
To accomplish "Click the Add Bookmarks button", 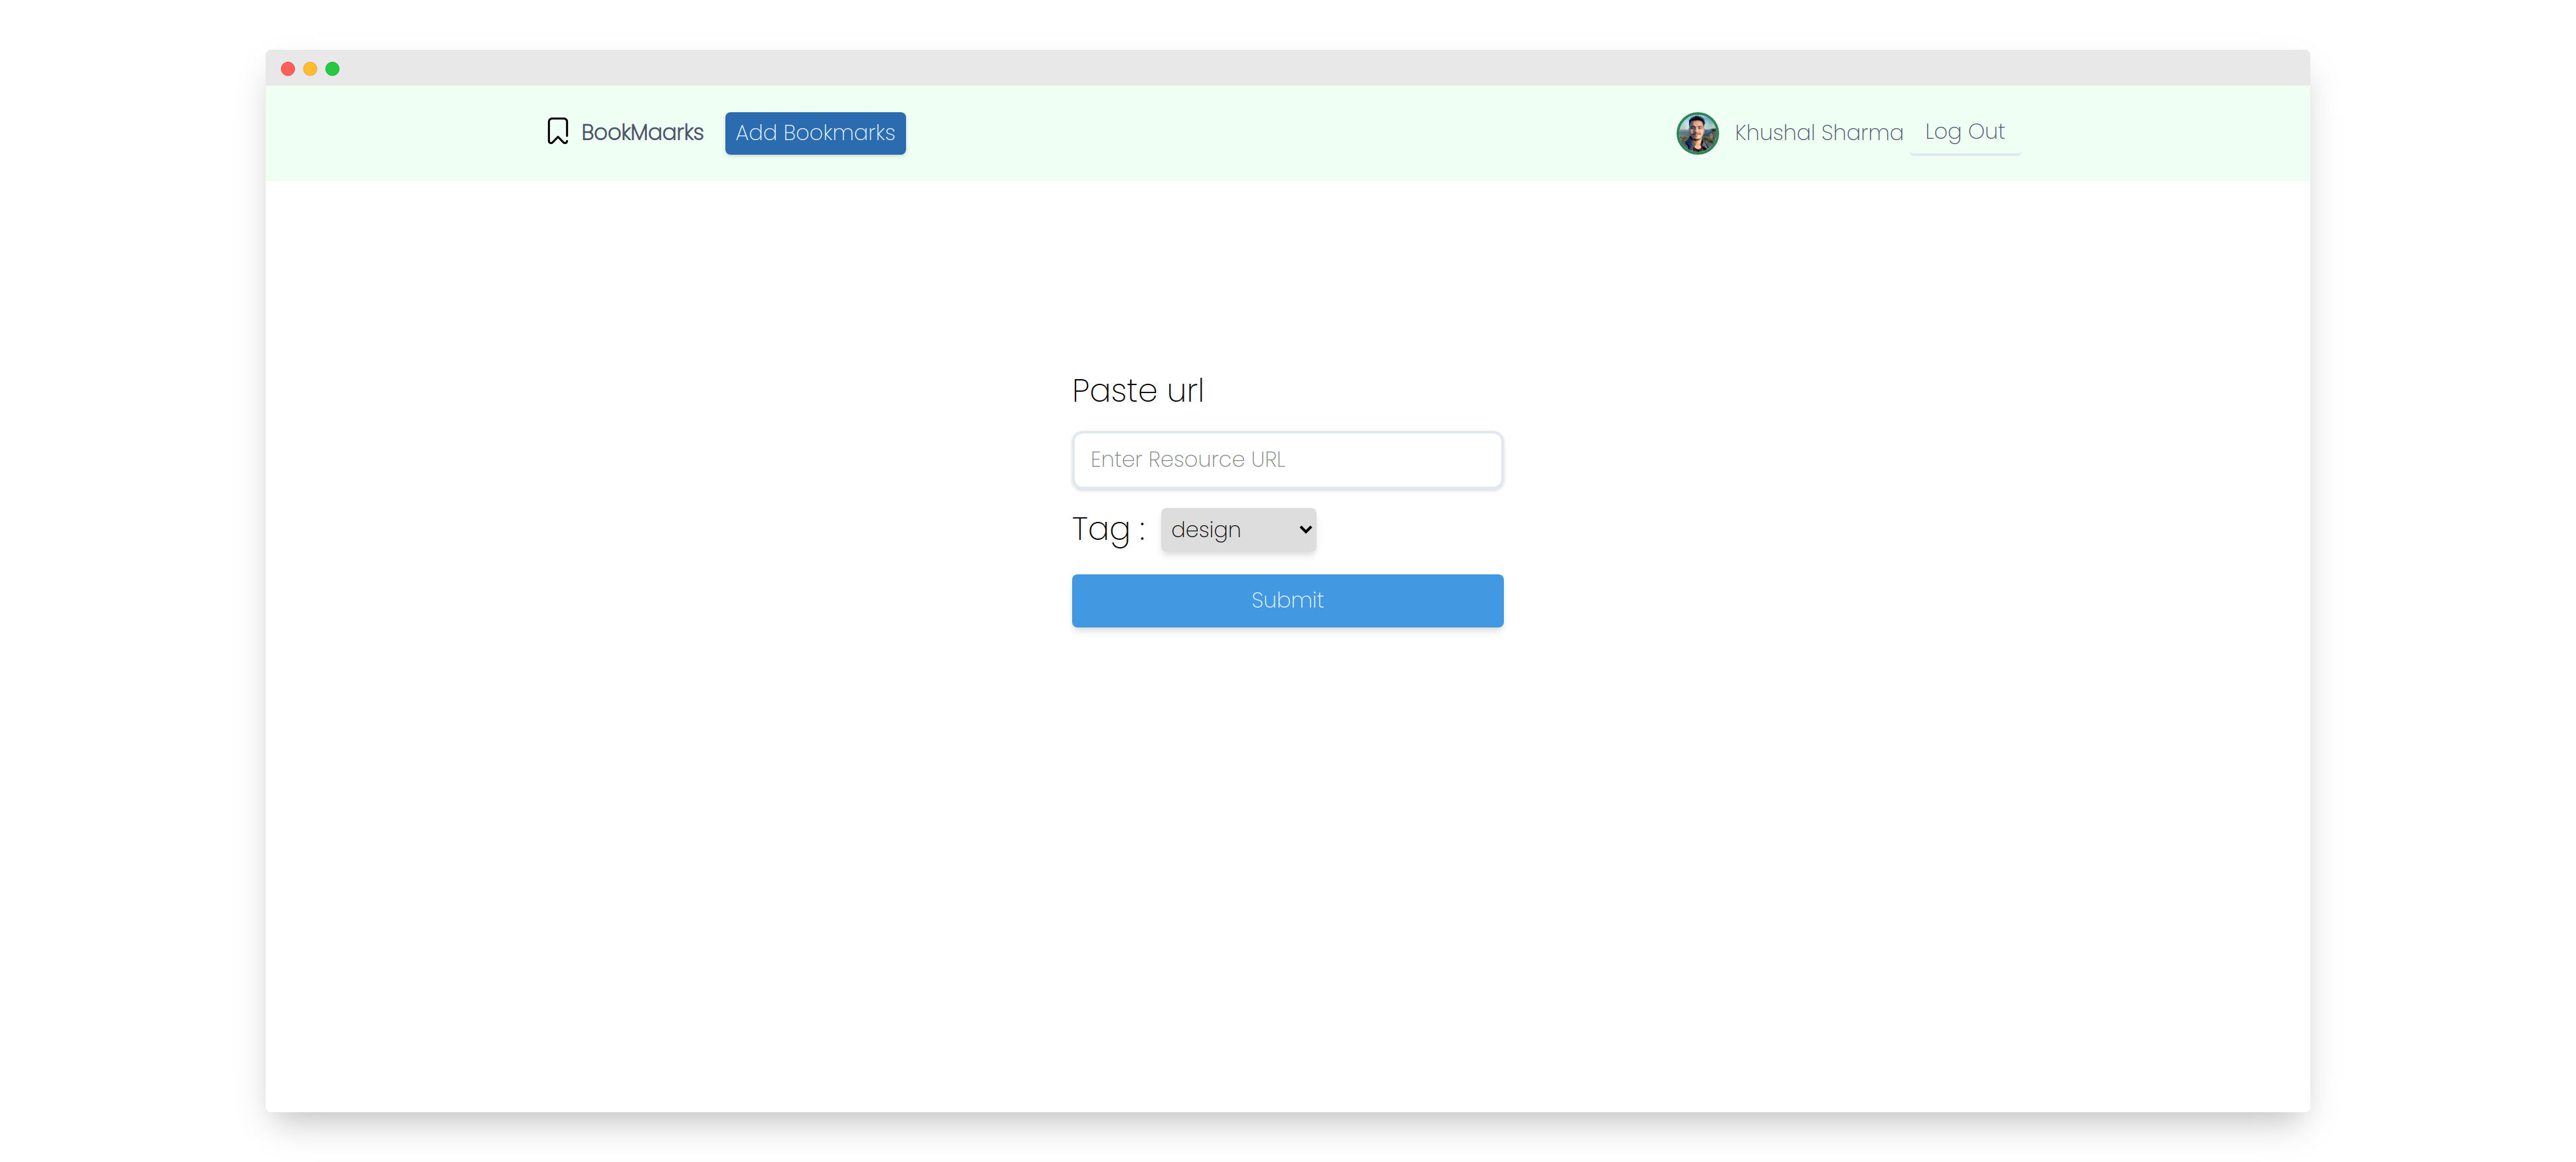I will tap(815, 133).
